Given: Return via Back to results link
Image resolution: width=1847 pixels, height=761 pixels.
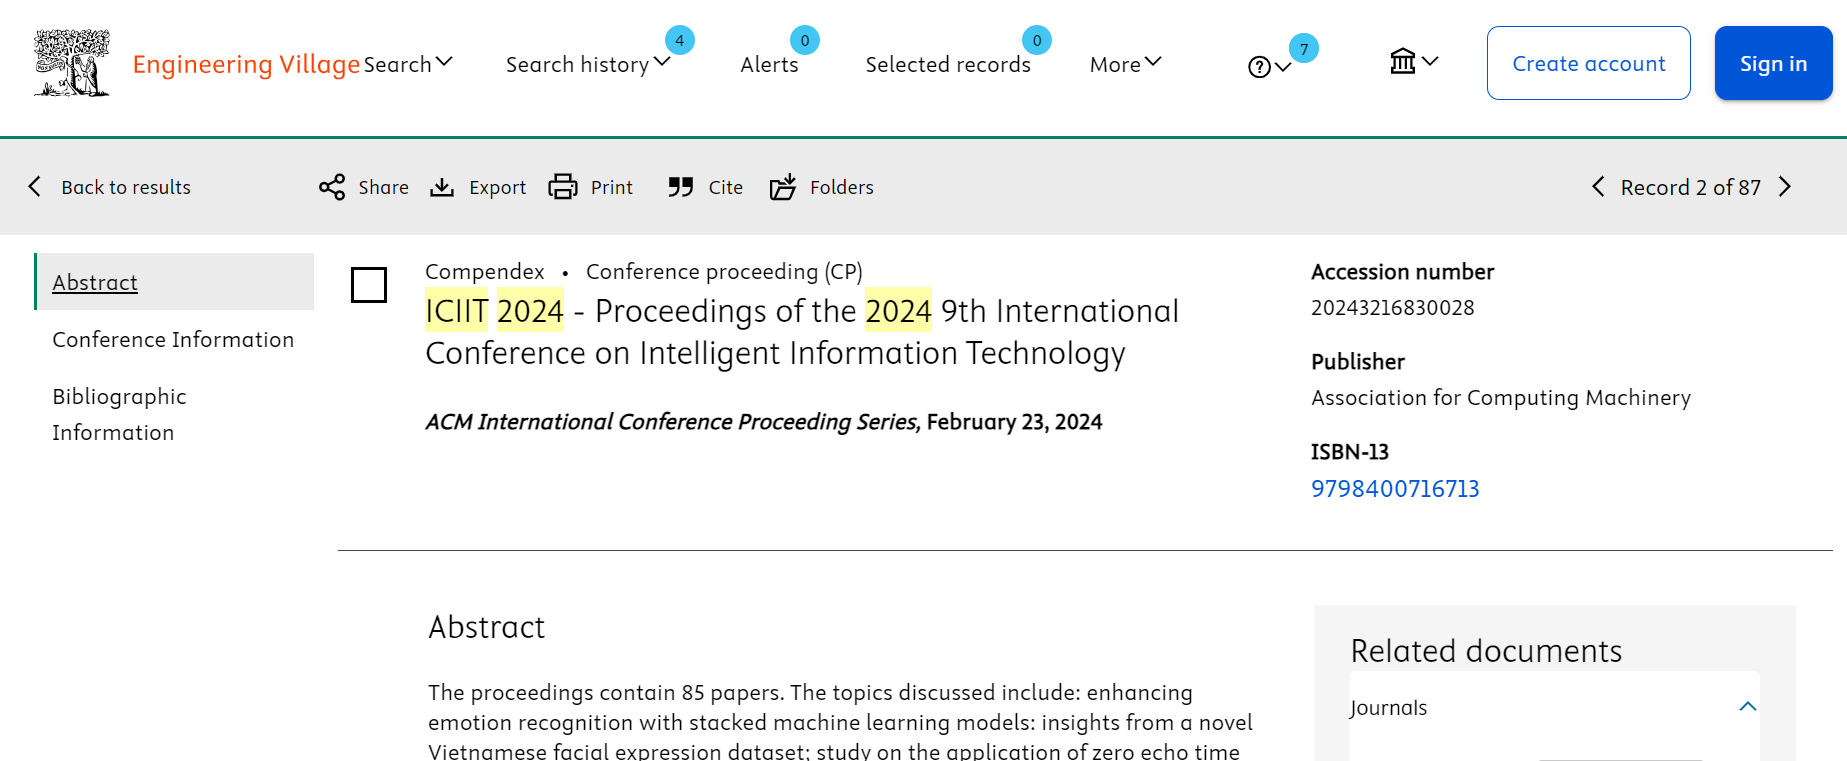Looking at the screenshot, I should [126, 187].
